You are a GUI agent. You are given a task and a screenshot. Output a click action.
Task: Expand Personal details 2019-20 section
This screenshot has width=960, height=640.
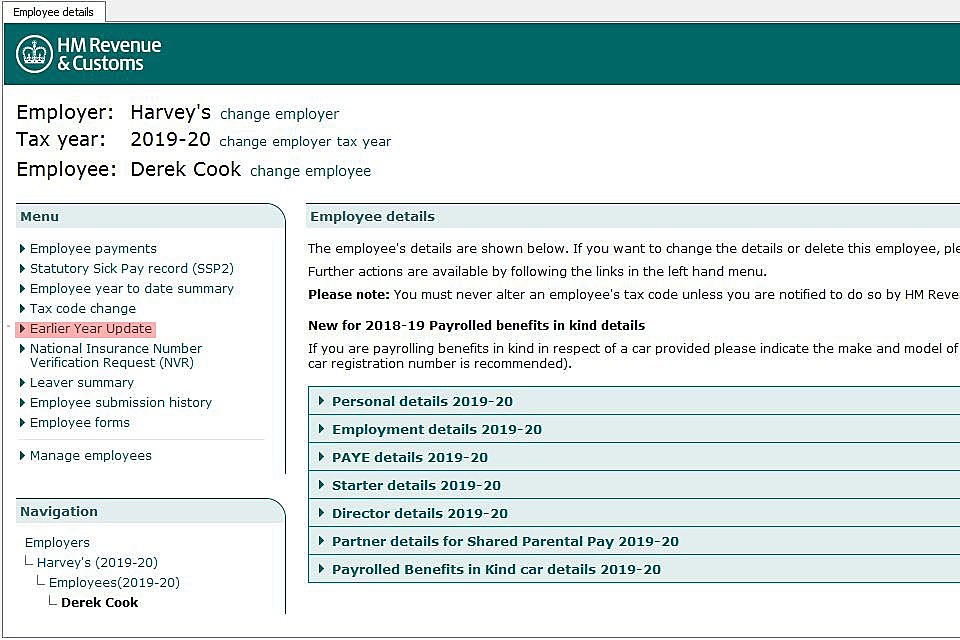point(422,402)
